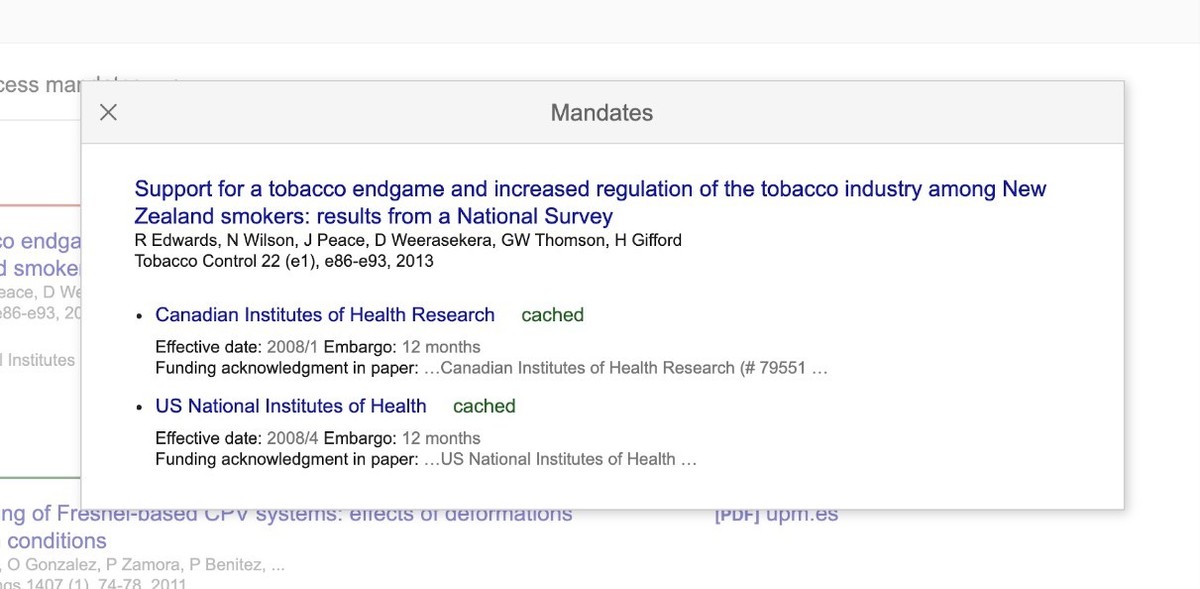Open US National Institutes of Health link
The height and width of the screenshot is (589, 1200).
coord(291,406)
